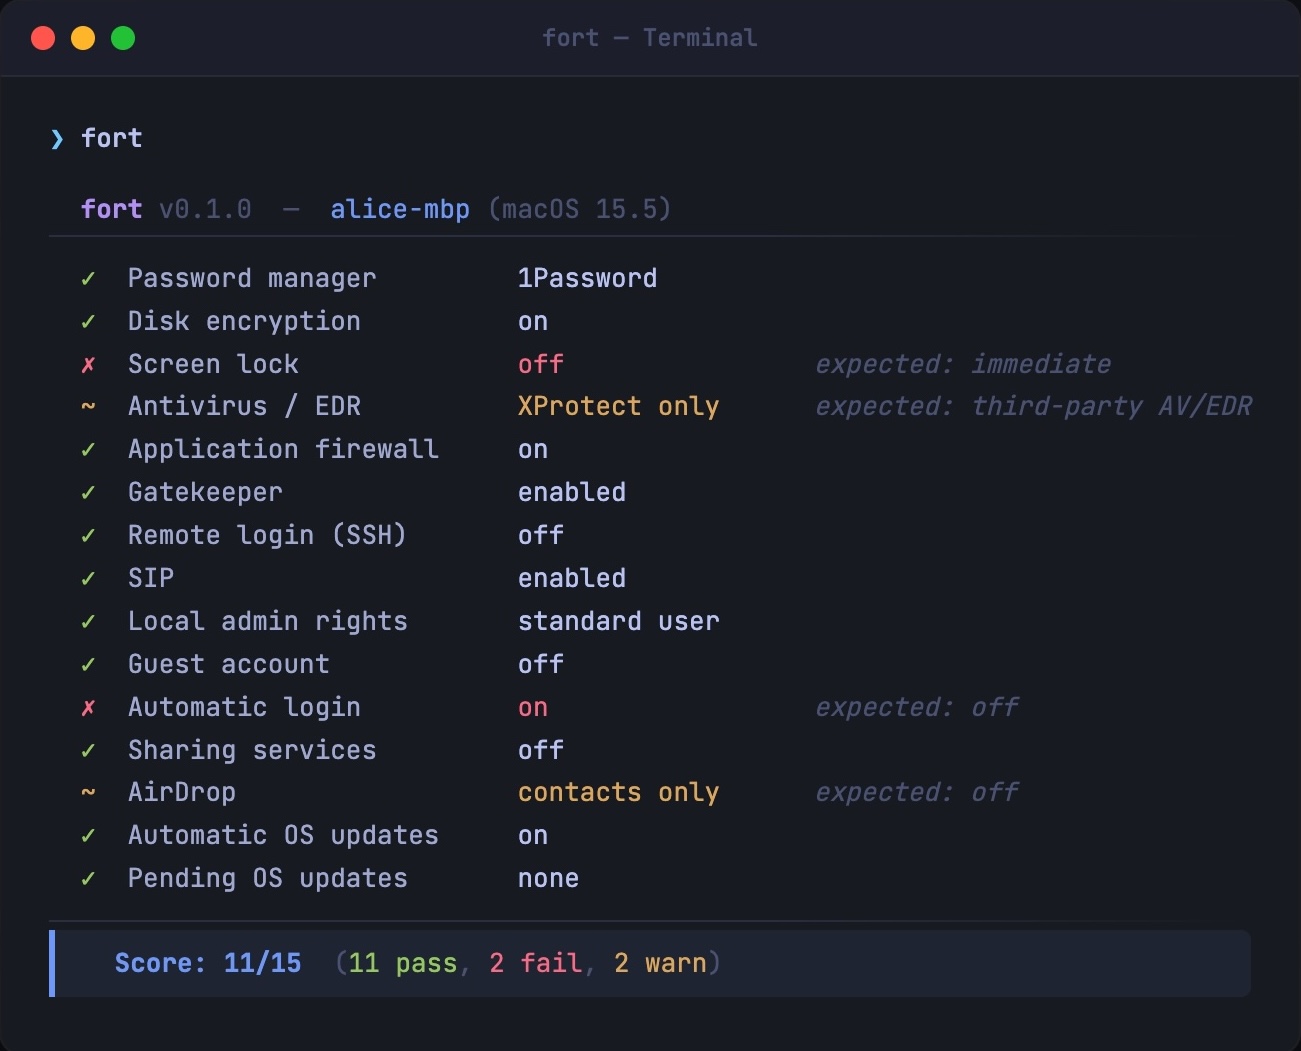Click the 'off' value for Remote login
1301x1051 pixels.
[x=541, y=535]
